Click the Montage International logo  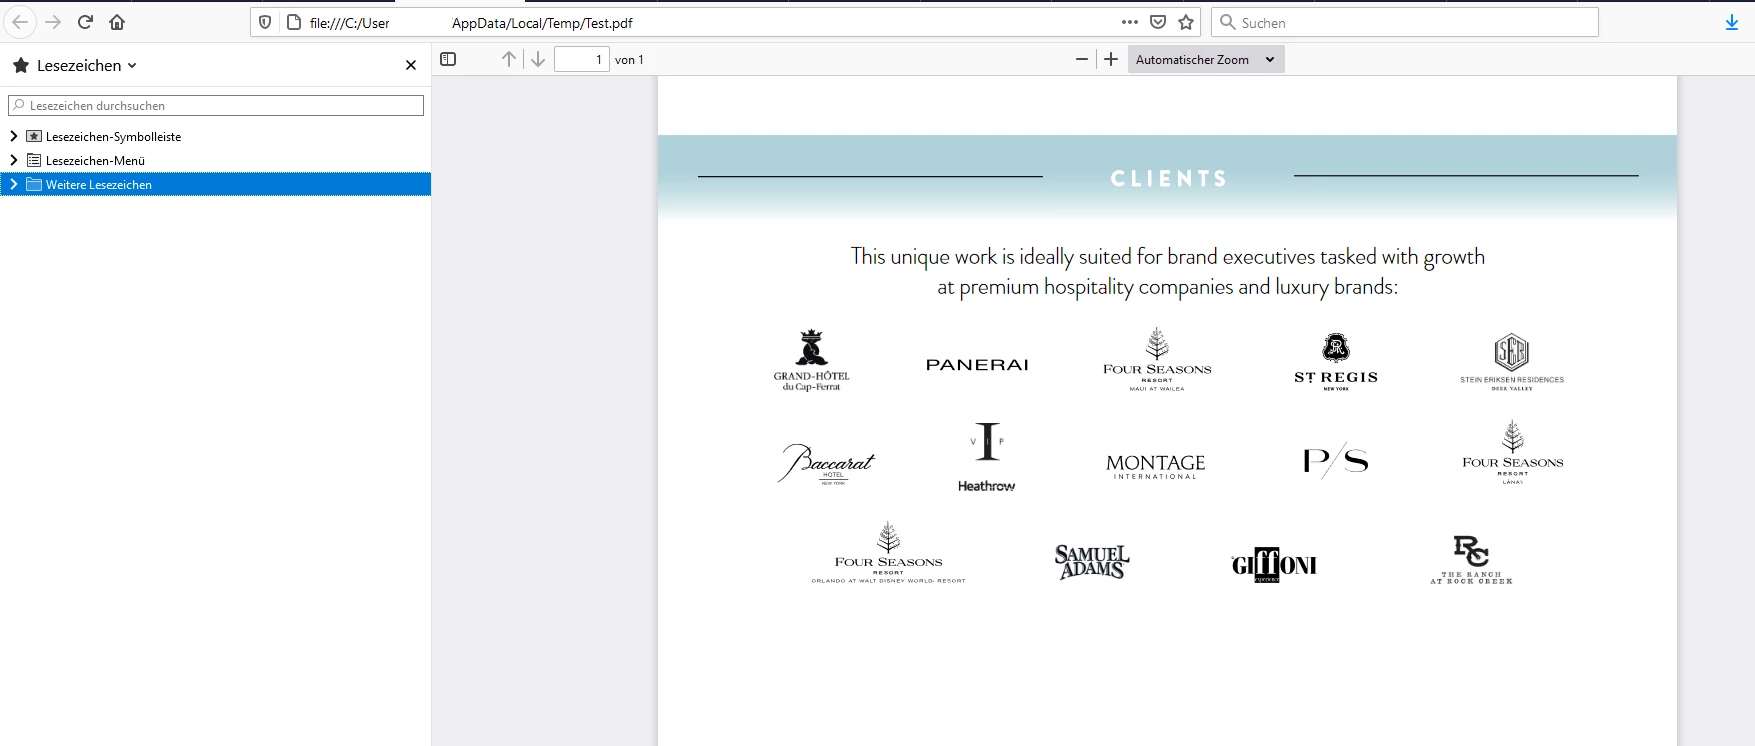coord(1156,466)
